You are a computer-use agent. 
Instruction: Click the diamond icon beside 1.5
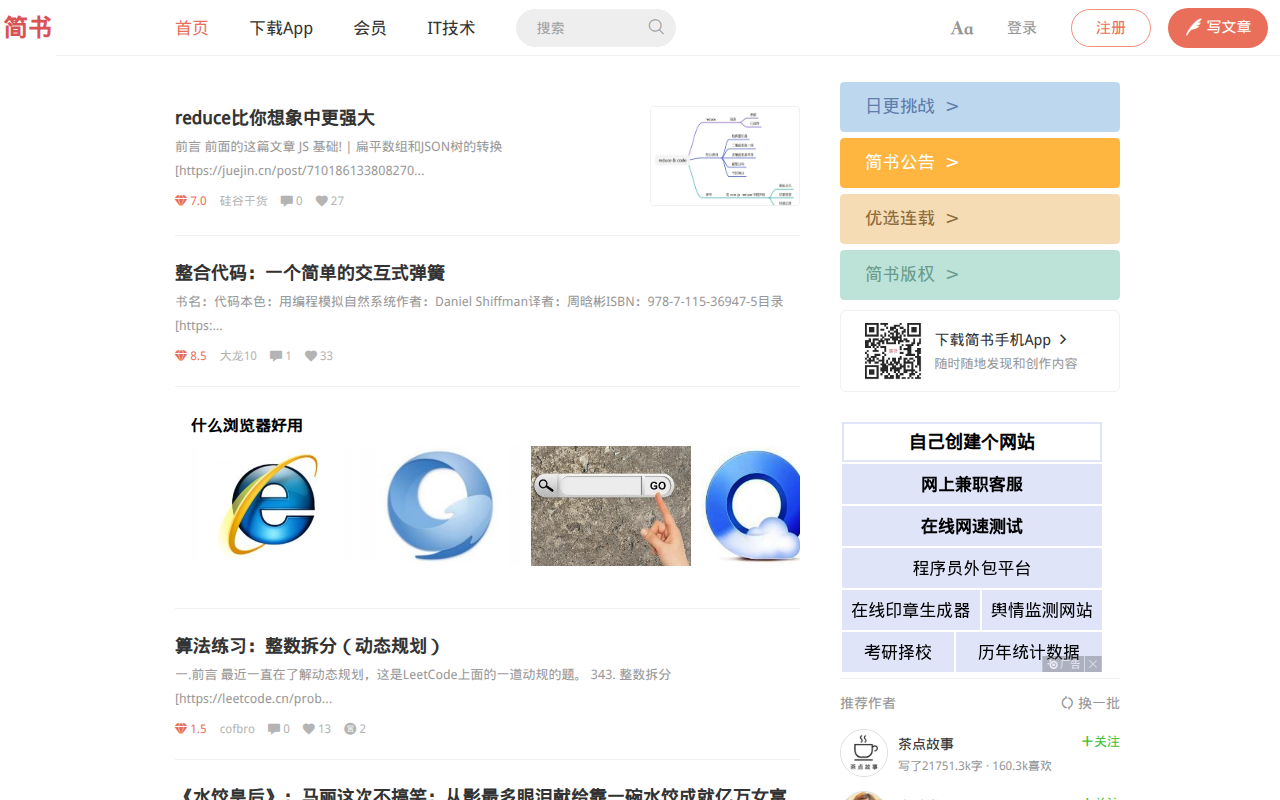coord(181,729)
